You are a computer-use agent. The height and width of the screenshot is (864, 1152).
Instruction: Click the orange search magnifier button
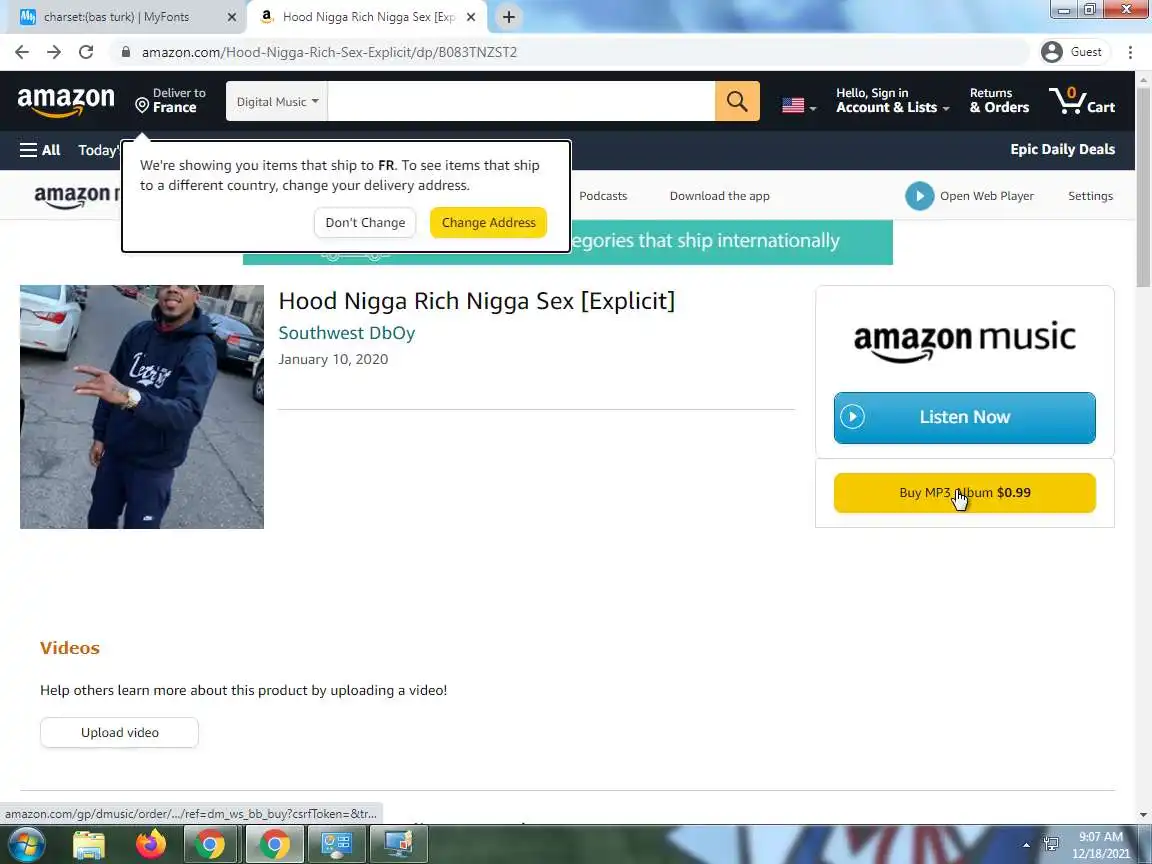(737, 101)
